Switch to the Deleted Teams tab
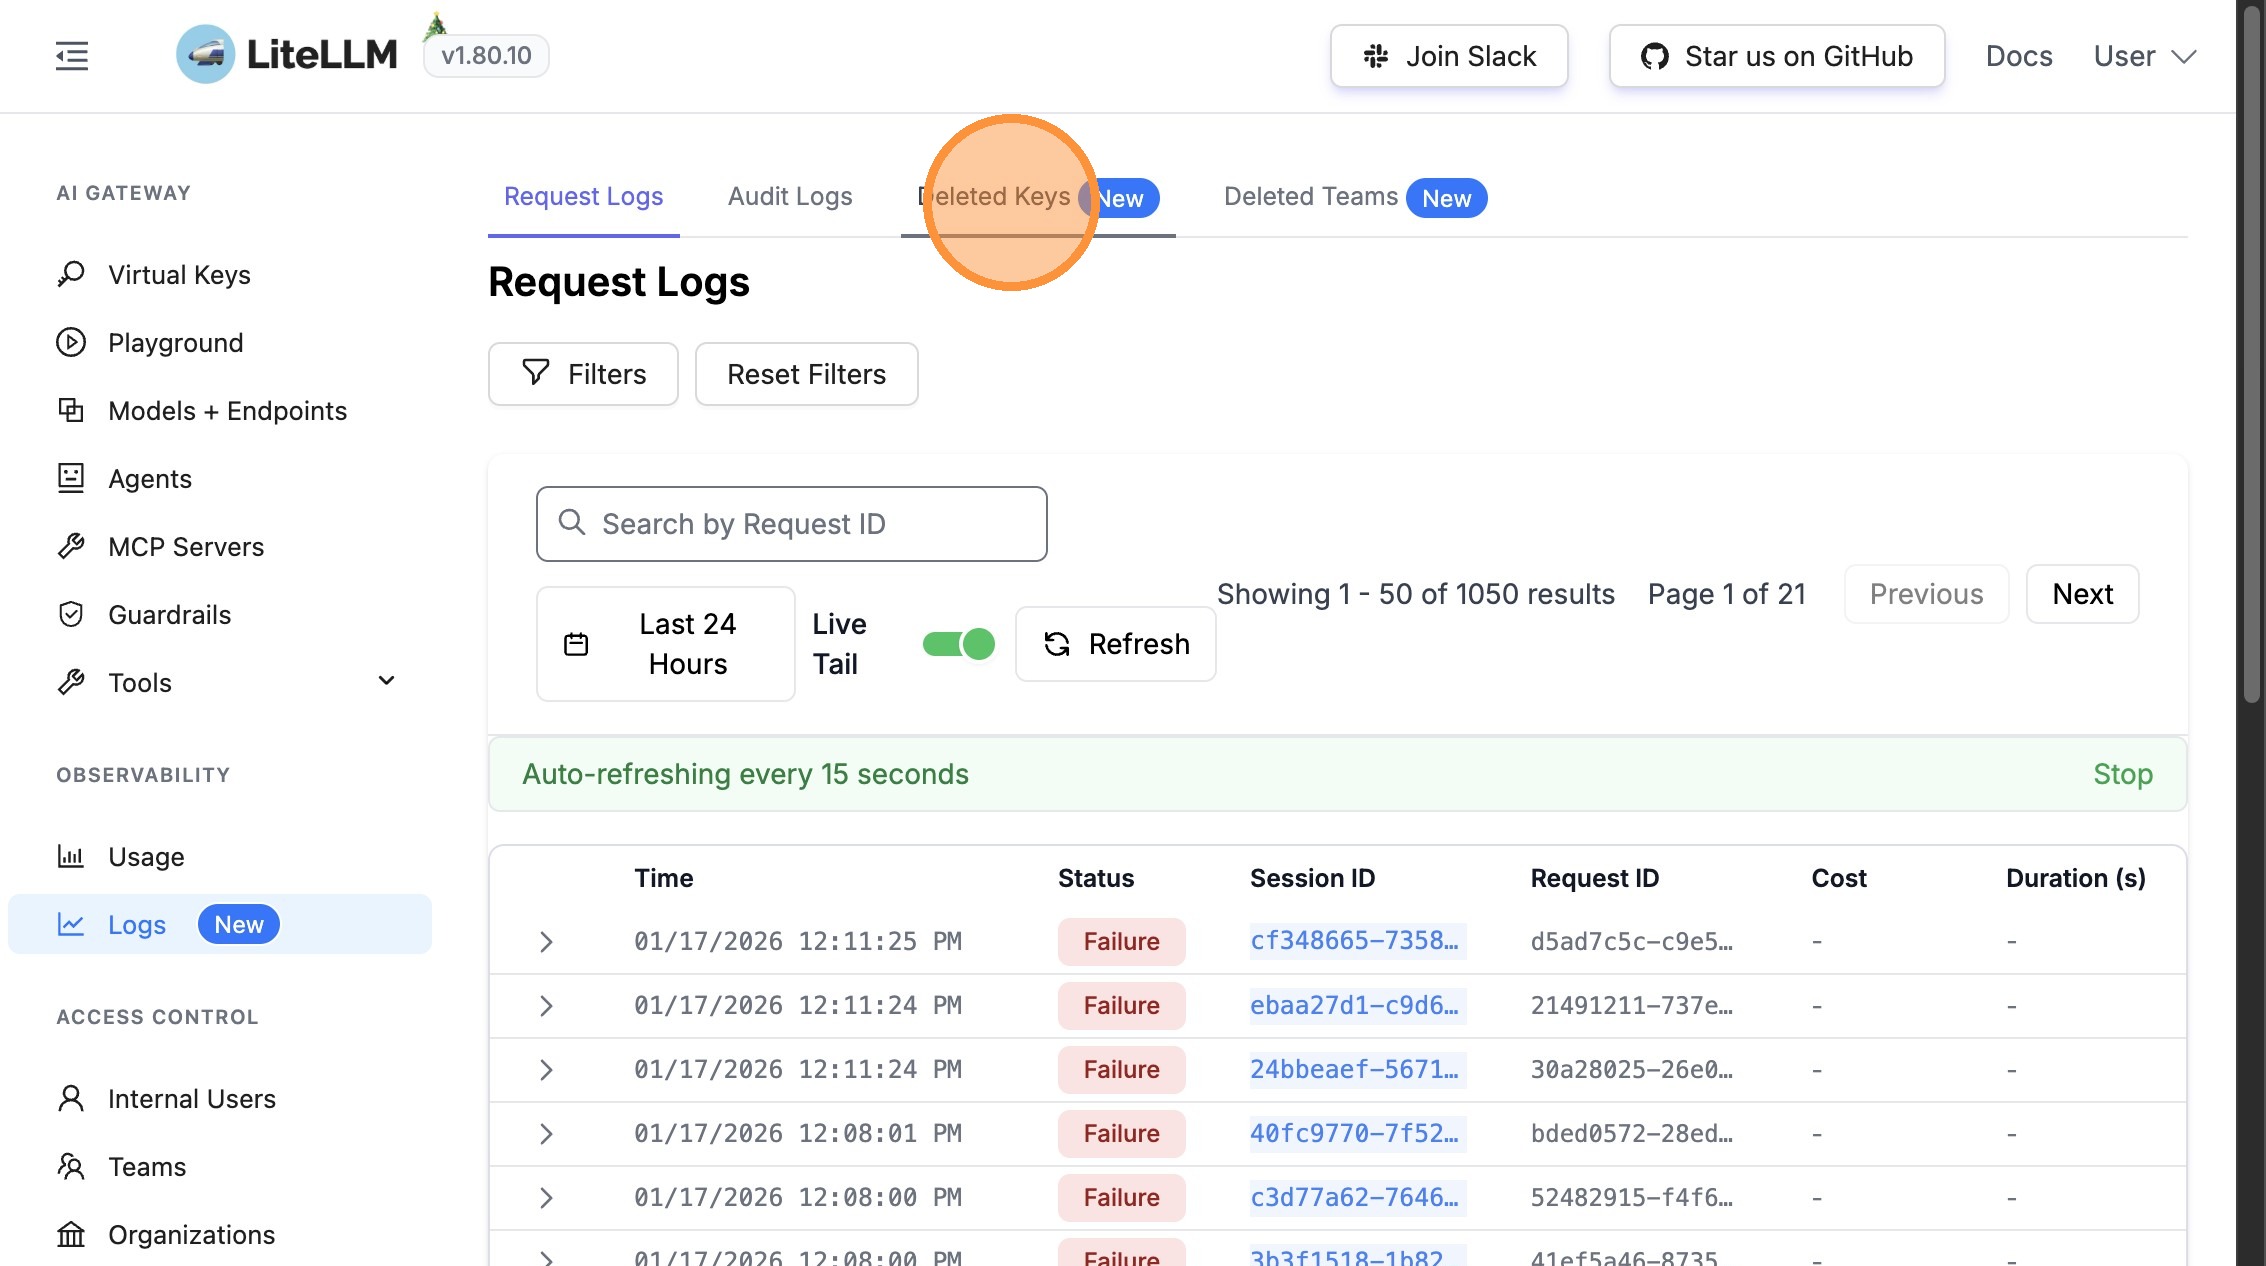The height and width of the screenshot is (1266, 2266). click(1310, 197)
